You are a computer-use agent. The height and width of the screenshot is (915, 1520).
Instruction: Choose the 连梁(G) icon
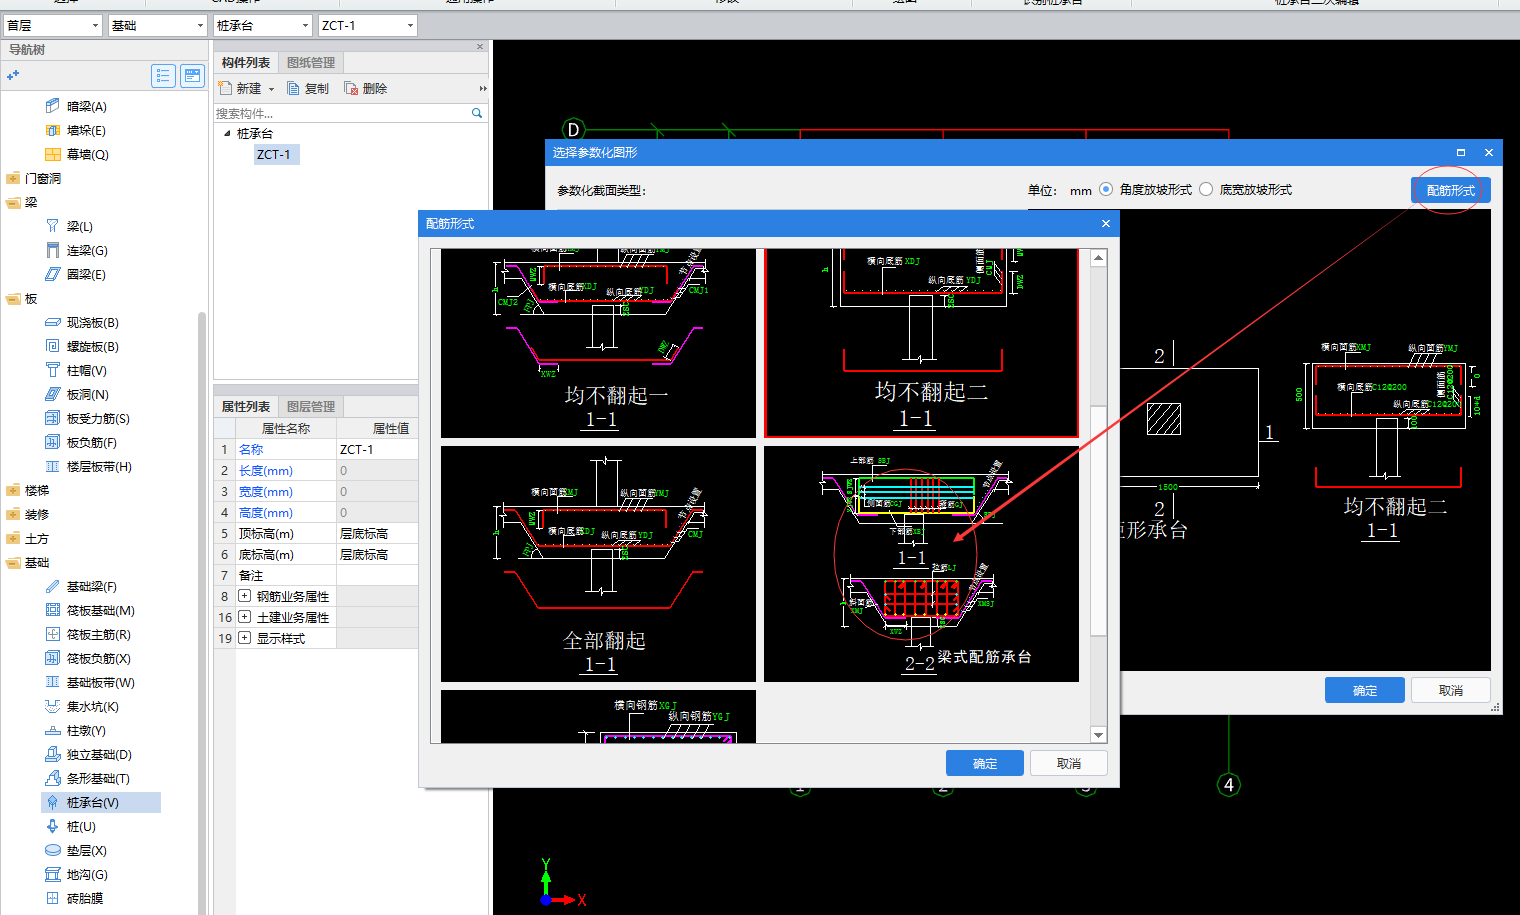click(53, 250)
